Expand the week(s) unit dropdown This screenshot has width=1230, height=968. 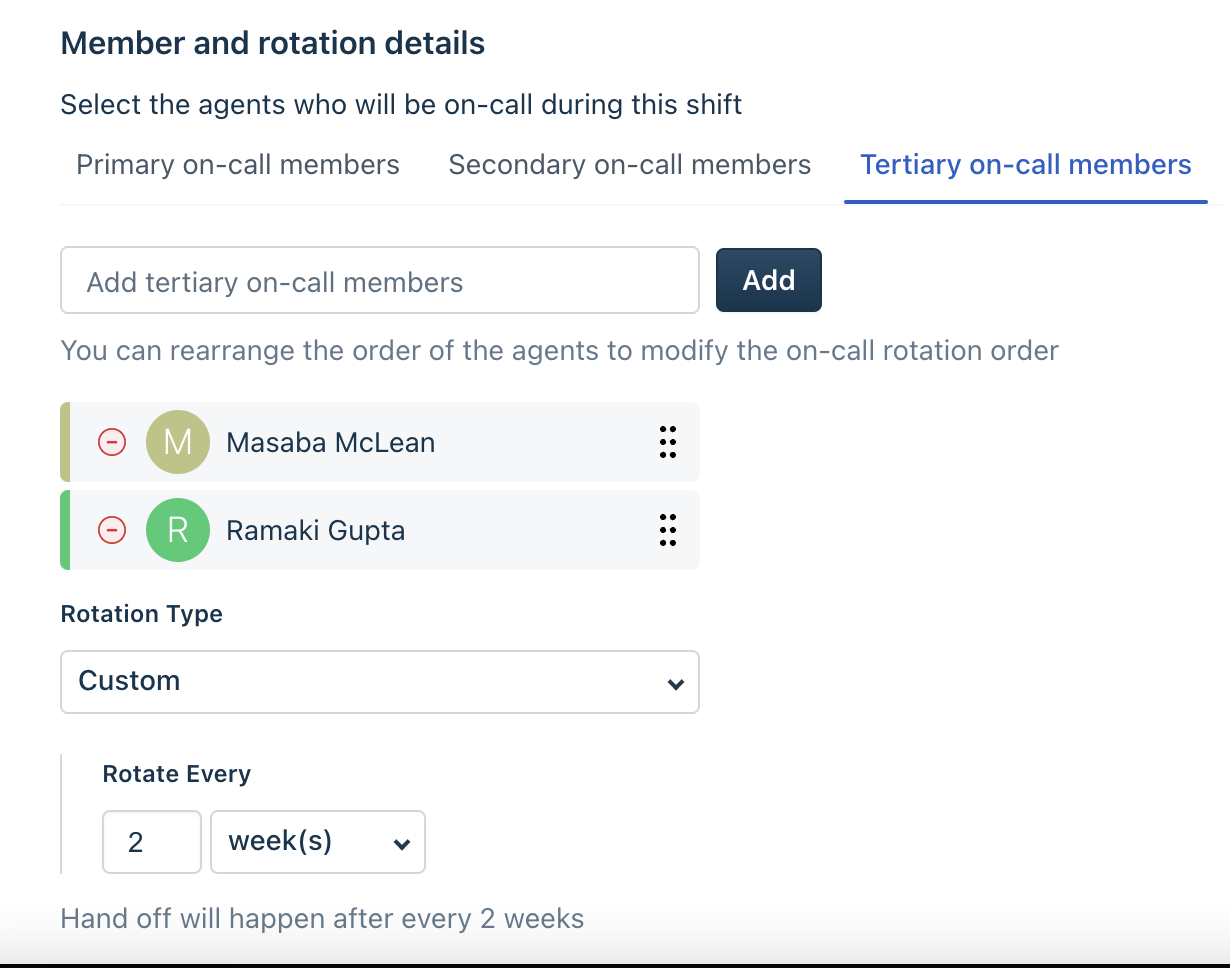click(318, 842)
